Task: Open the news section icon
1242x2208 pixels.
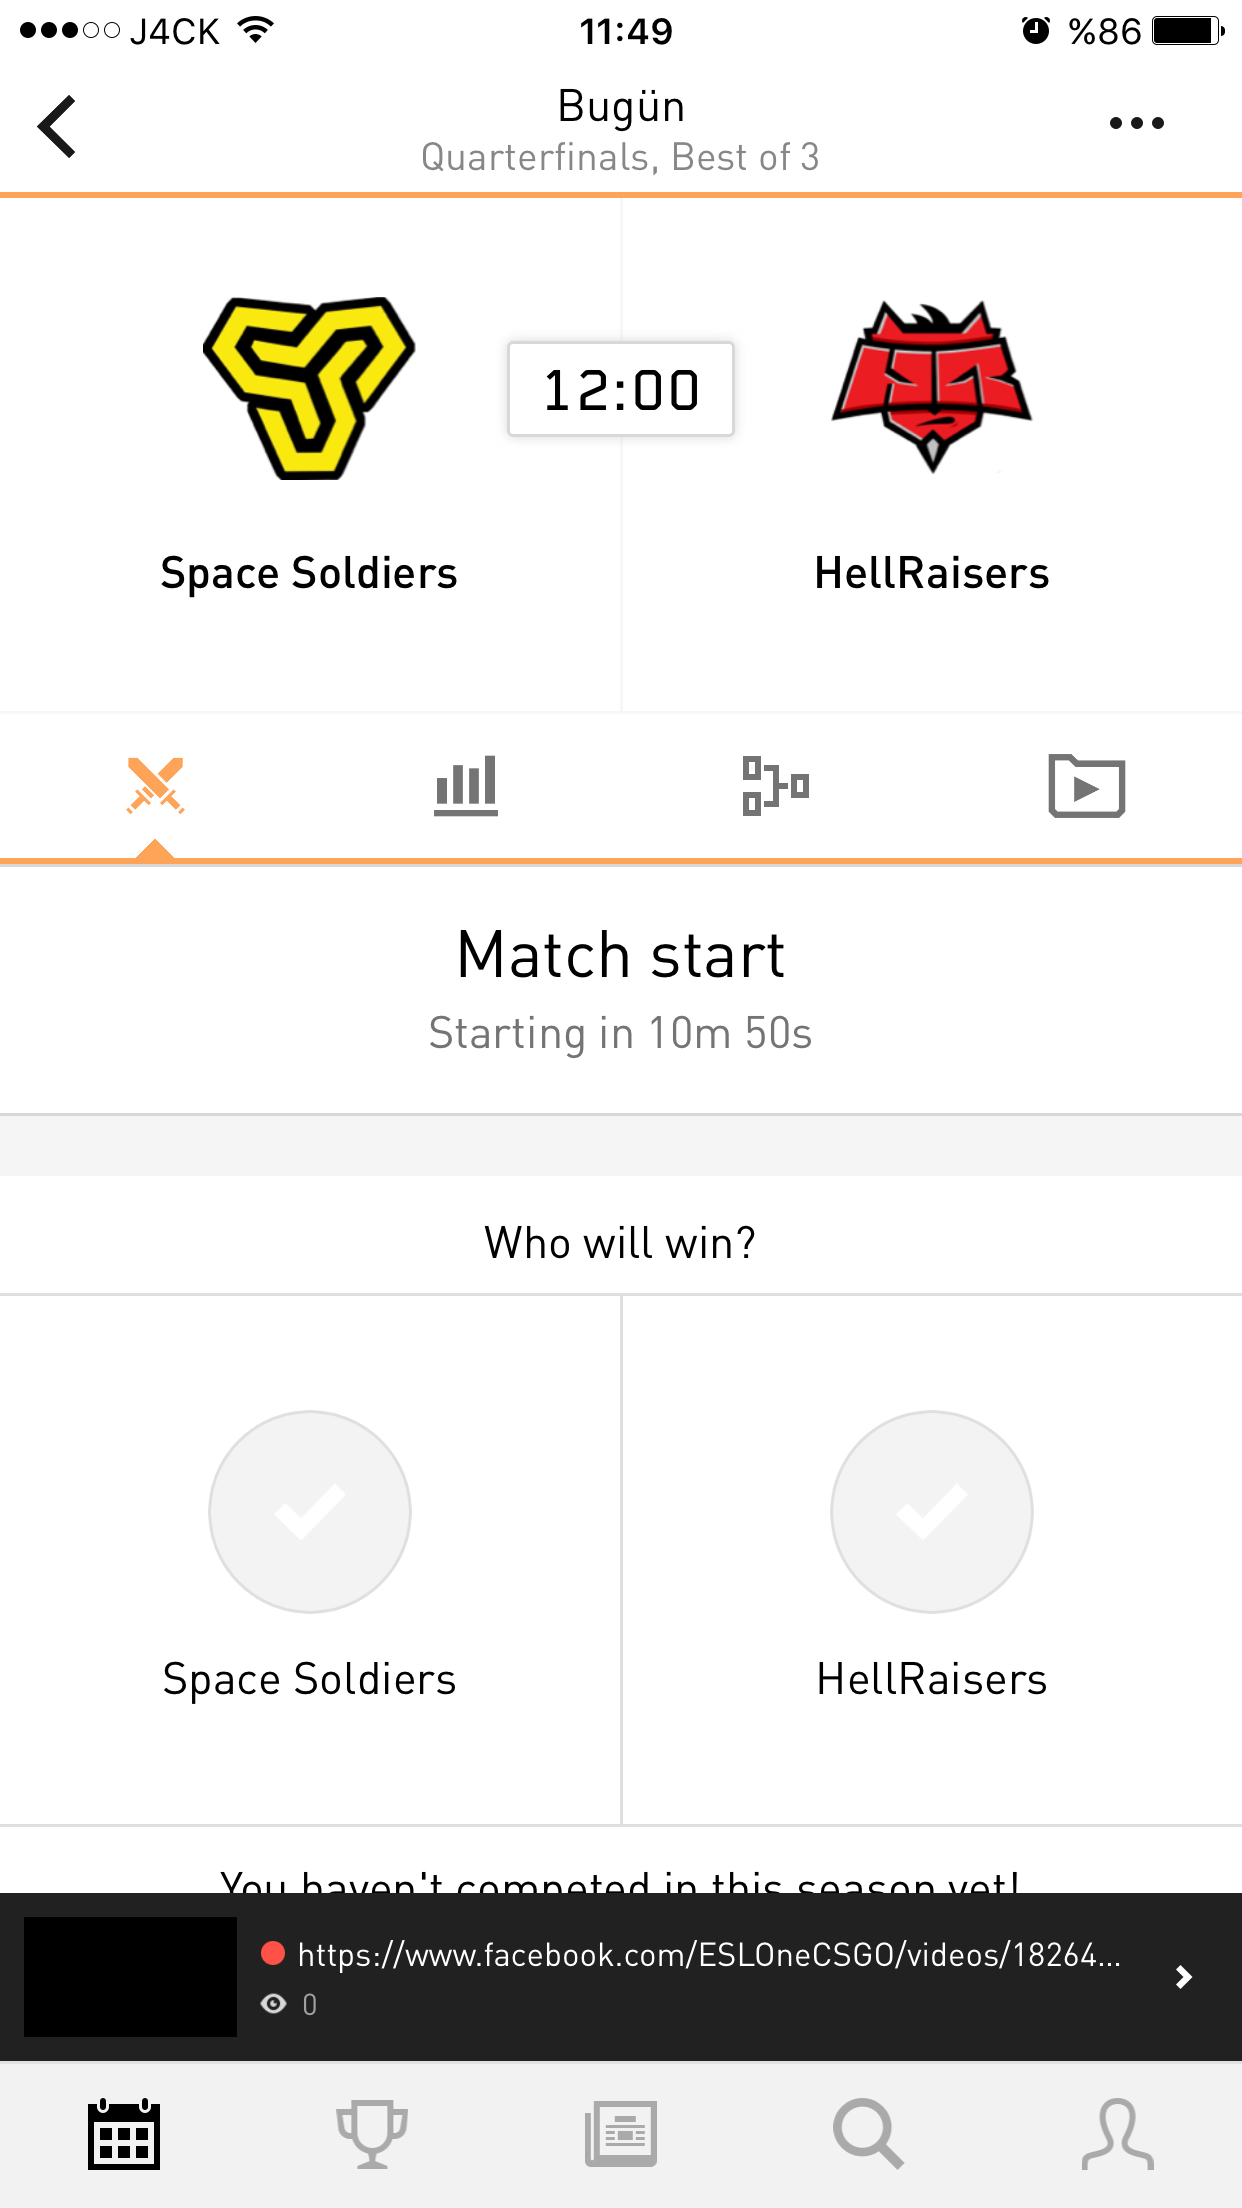Action: [621, 2134]
